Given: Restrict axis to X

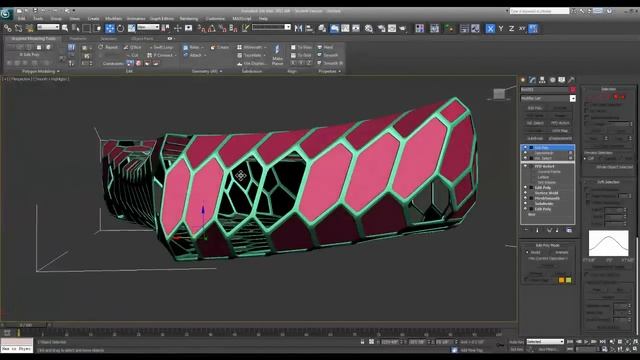Looking at the screenshot, I should pos(490,28).
